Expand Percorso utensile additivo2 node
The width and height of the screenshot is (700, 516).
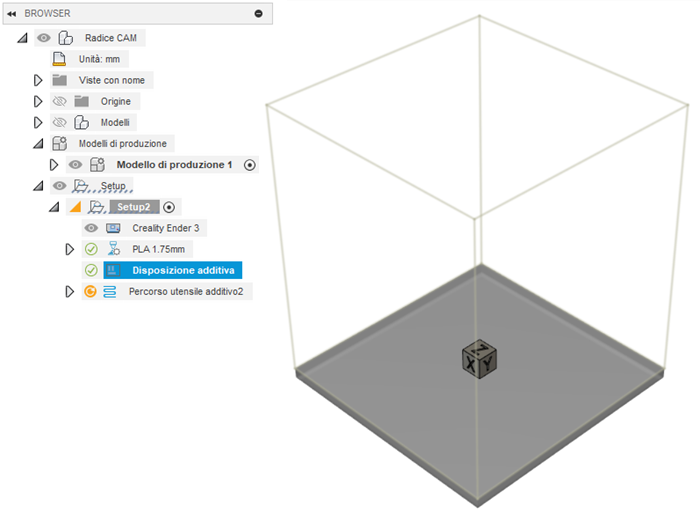point(70,291)
